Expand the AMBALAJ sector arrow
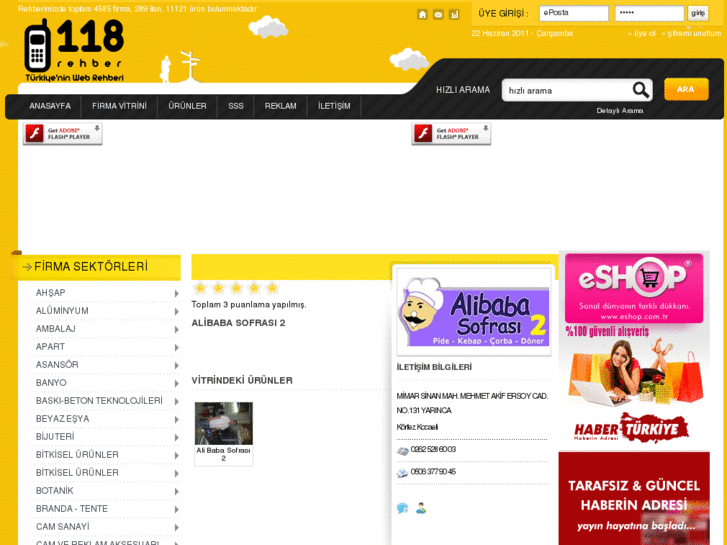Viewport: 727px width, 545px height. pos(177,330)
